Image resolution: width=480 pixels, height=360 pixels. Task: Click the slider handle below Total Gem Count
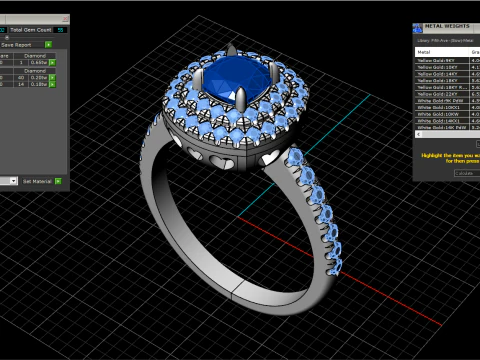click(x=7, y=37)
